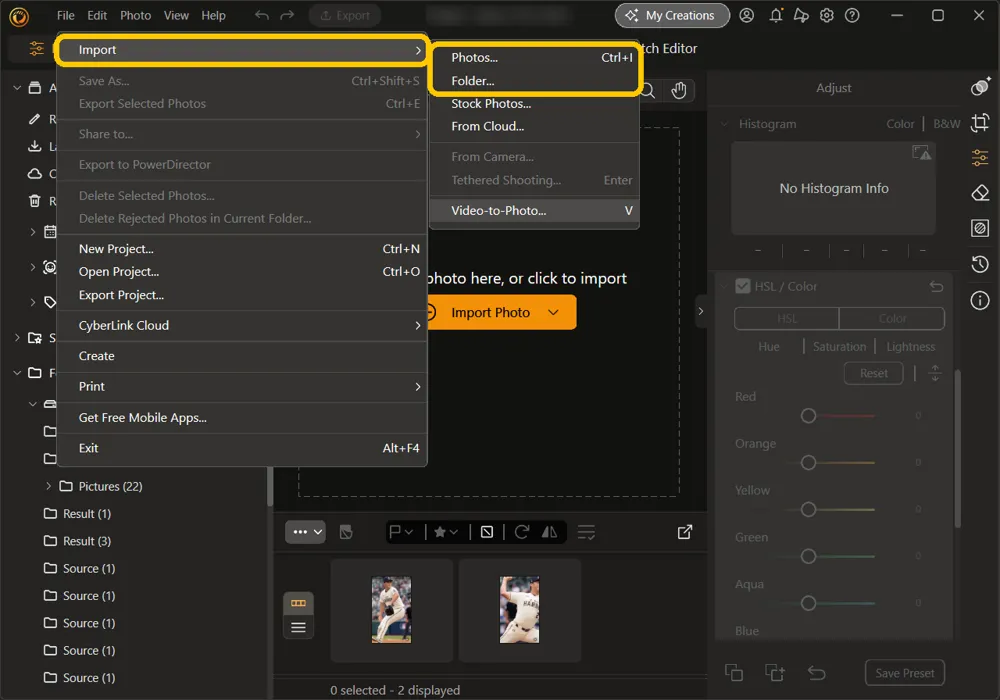Click the flip icon in filmstrip toolbar
Image resolution: width=1000 pixels, height=700 pixels.
[549, 532]
